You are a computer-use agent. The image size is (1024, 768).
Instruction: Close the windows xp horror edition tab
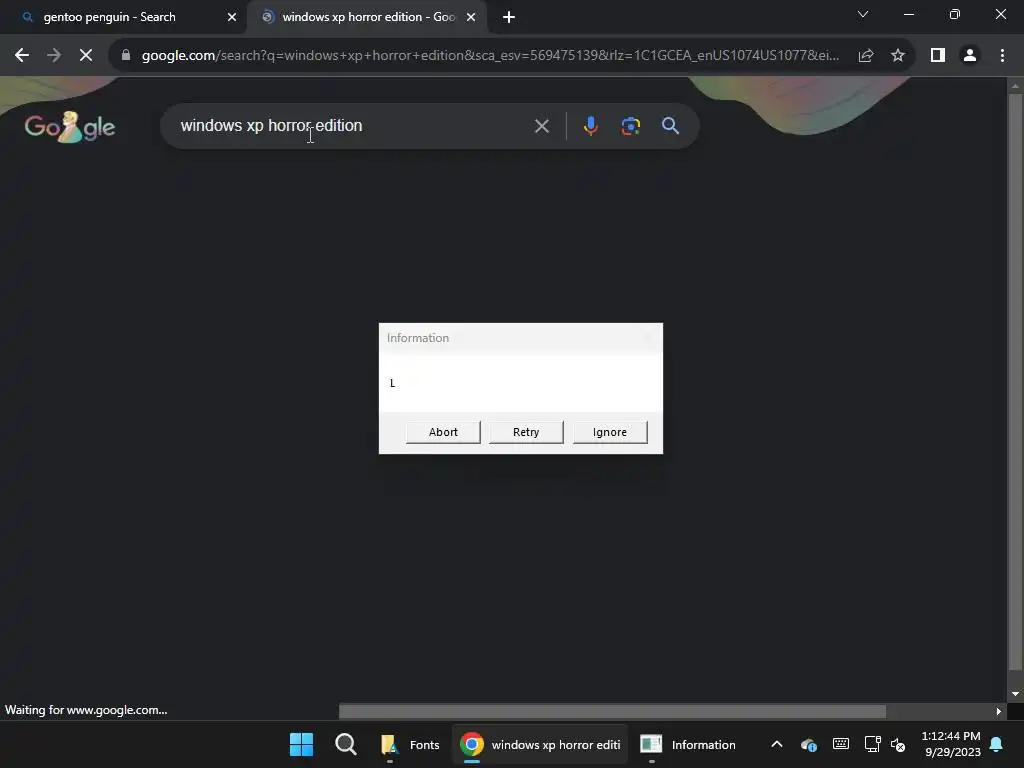[471, 18]
